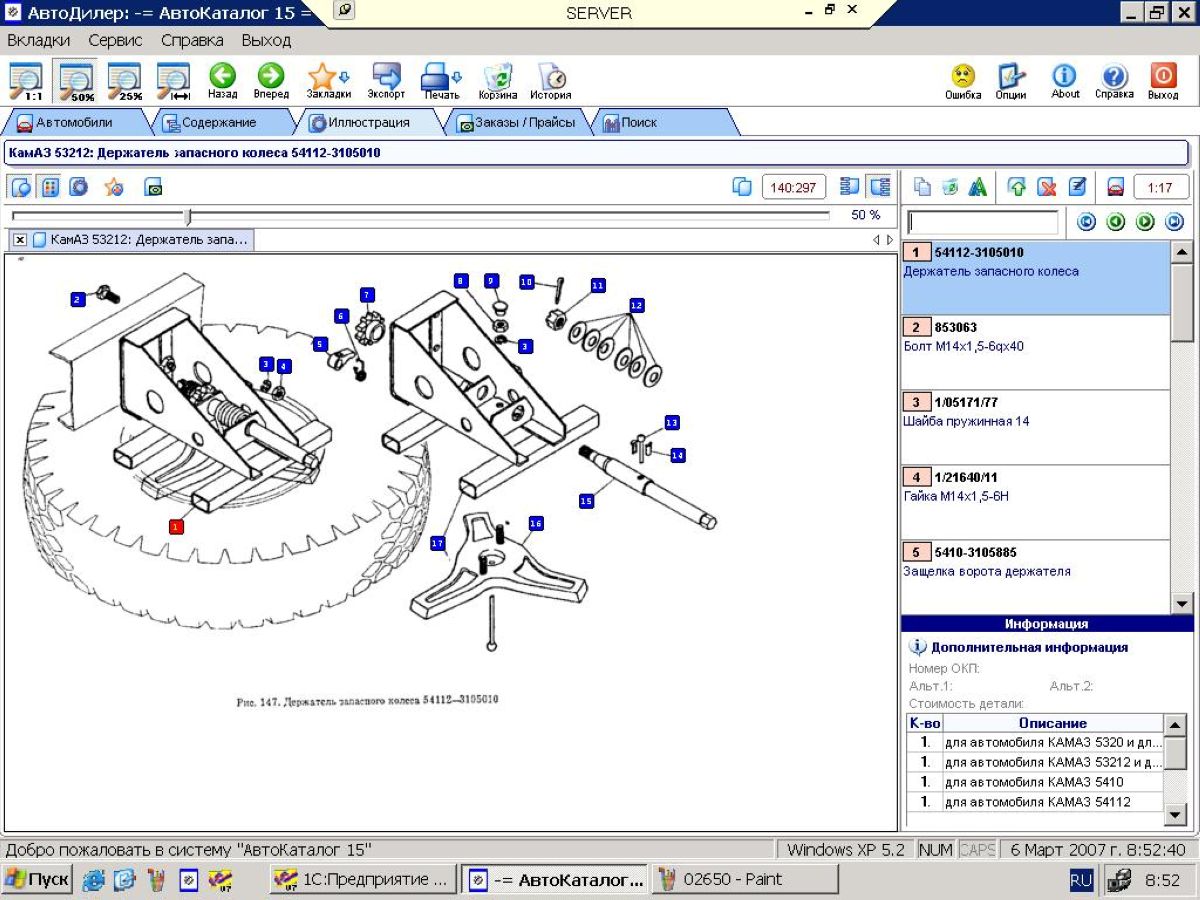Click the Печать print icon

(441, 81)
